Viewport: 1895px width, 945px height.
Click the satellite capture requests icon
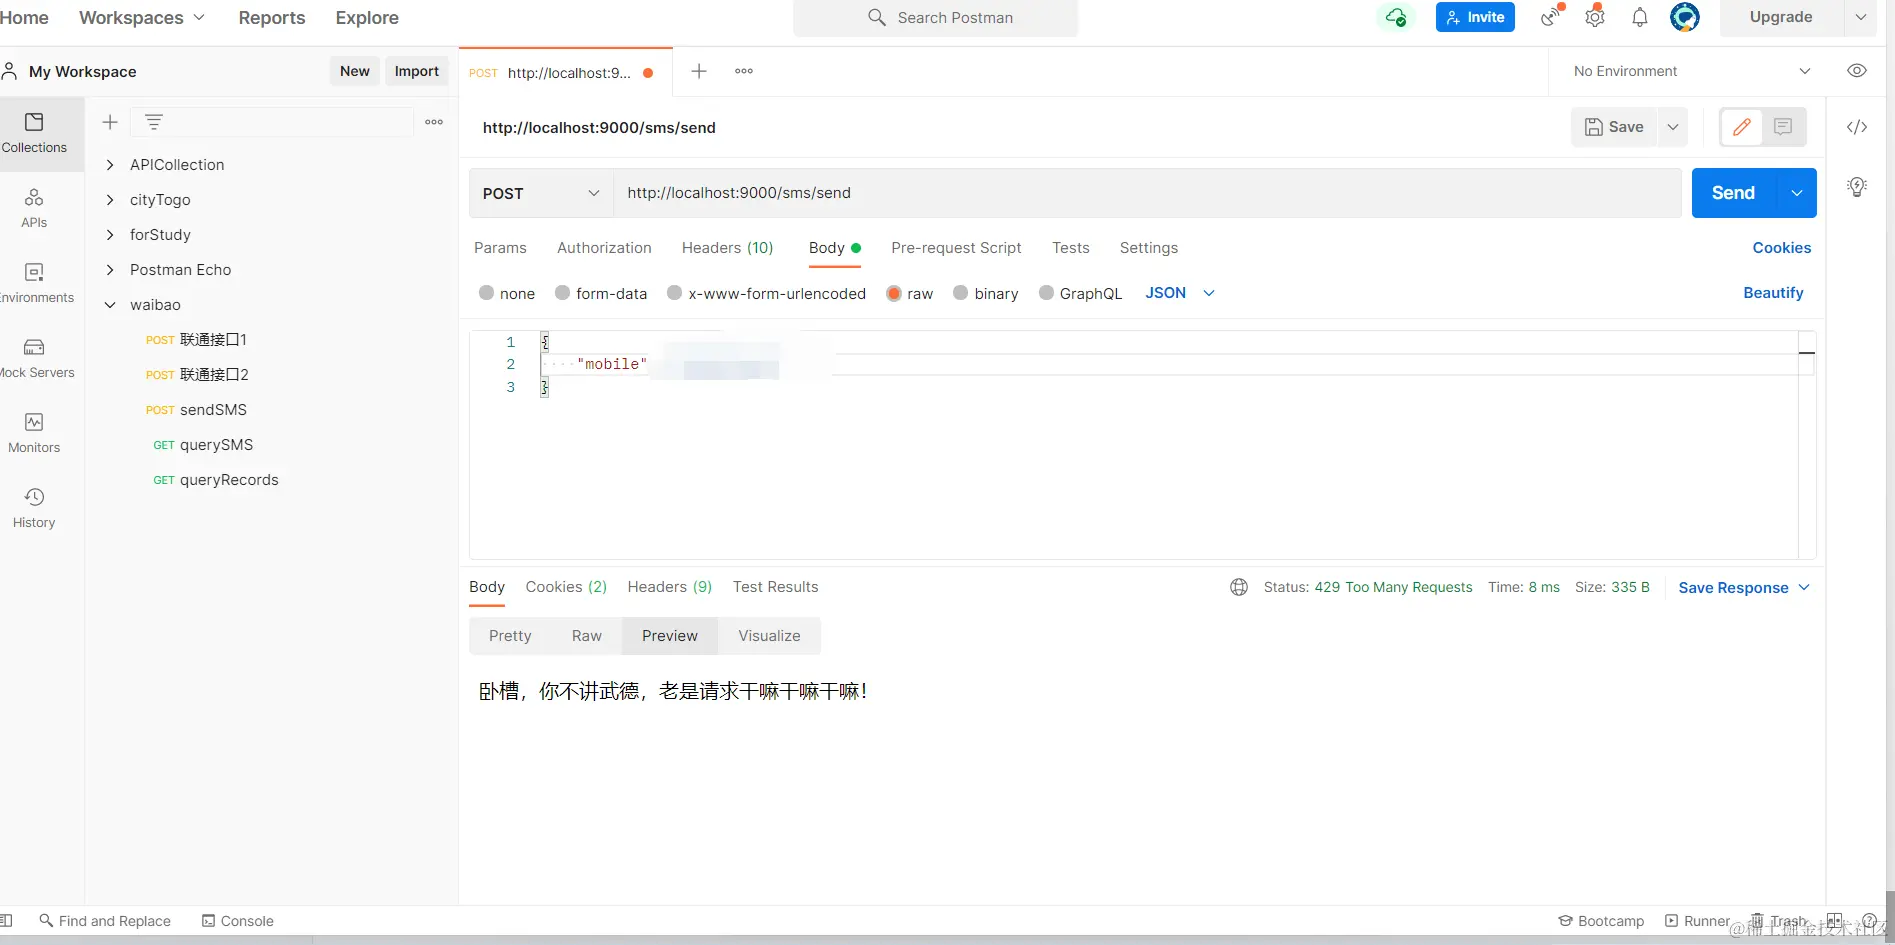pyautogui.click(x=1551, y=17)
